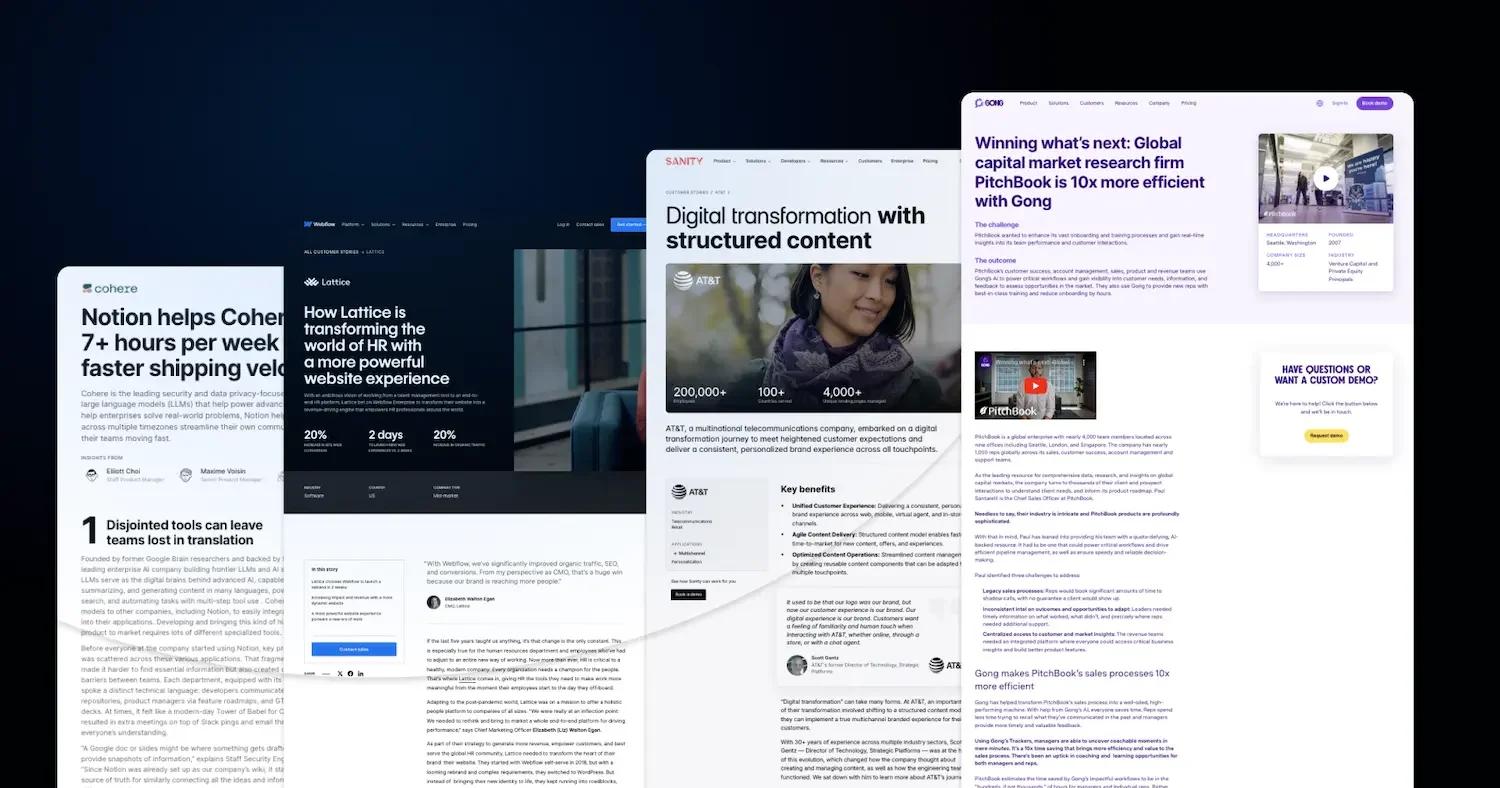Open the Enterprise menu item on Webflow
Screen dimensions: 1500x788
coord(445,224)
